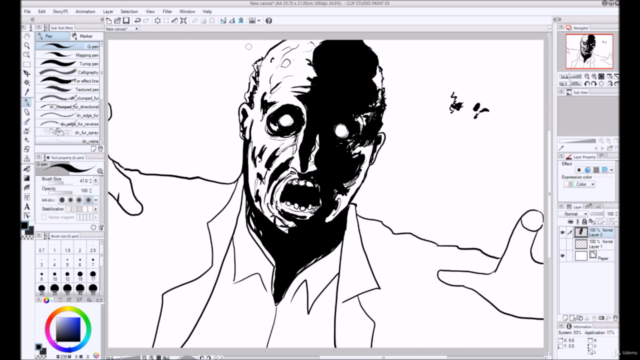Click the Help question mark icon

pos(269,21)
